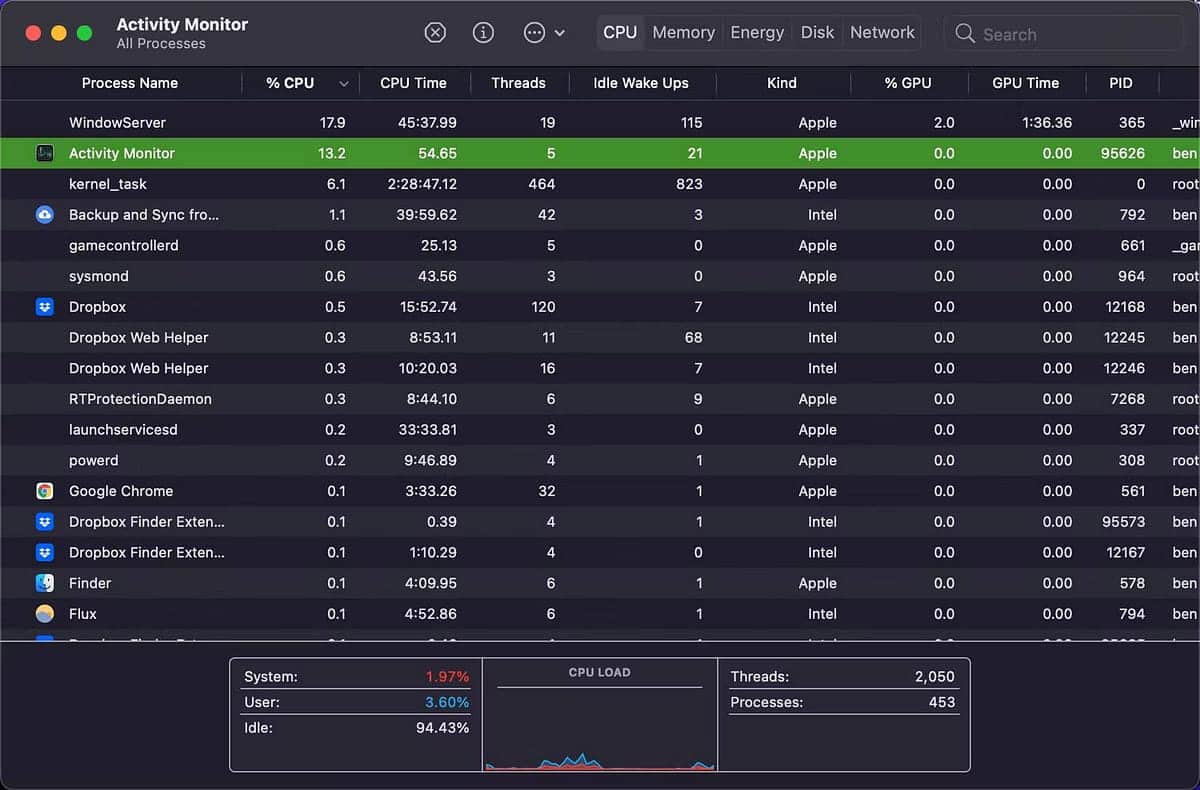Expand the dropdown arrow beside ellipsis button
Image resolution: width=1200 pixels, height=790 pixels.
560,33
